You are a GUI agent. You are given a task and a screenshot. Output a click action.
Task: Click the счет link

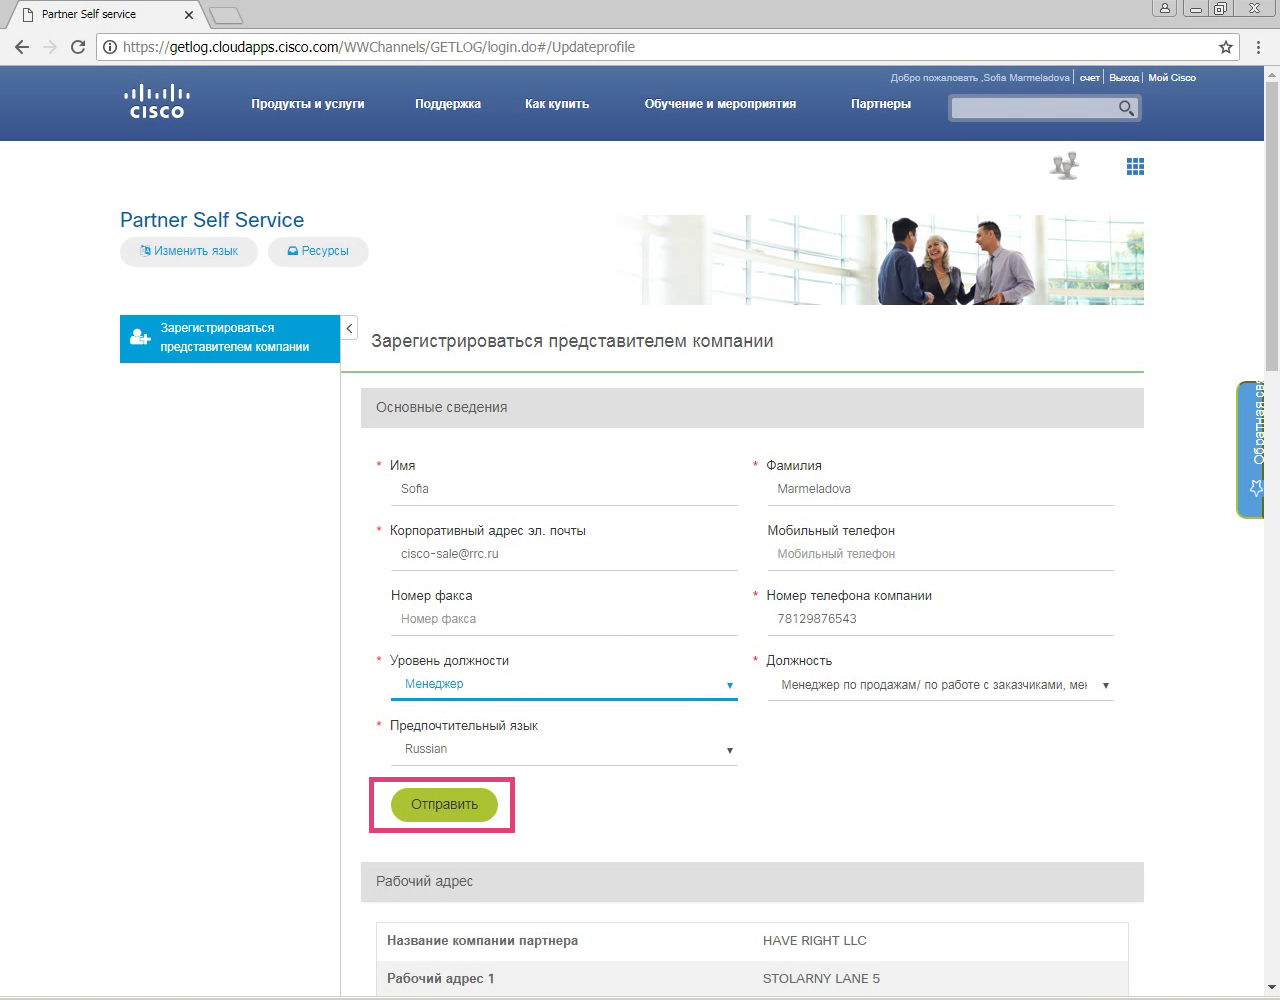1090,78
